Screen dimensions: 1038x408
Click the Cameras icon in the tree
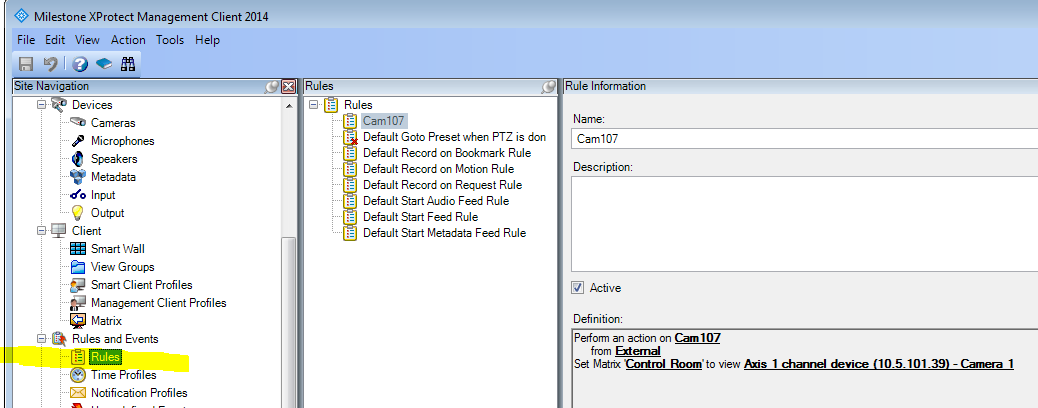point(78,123)
